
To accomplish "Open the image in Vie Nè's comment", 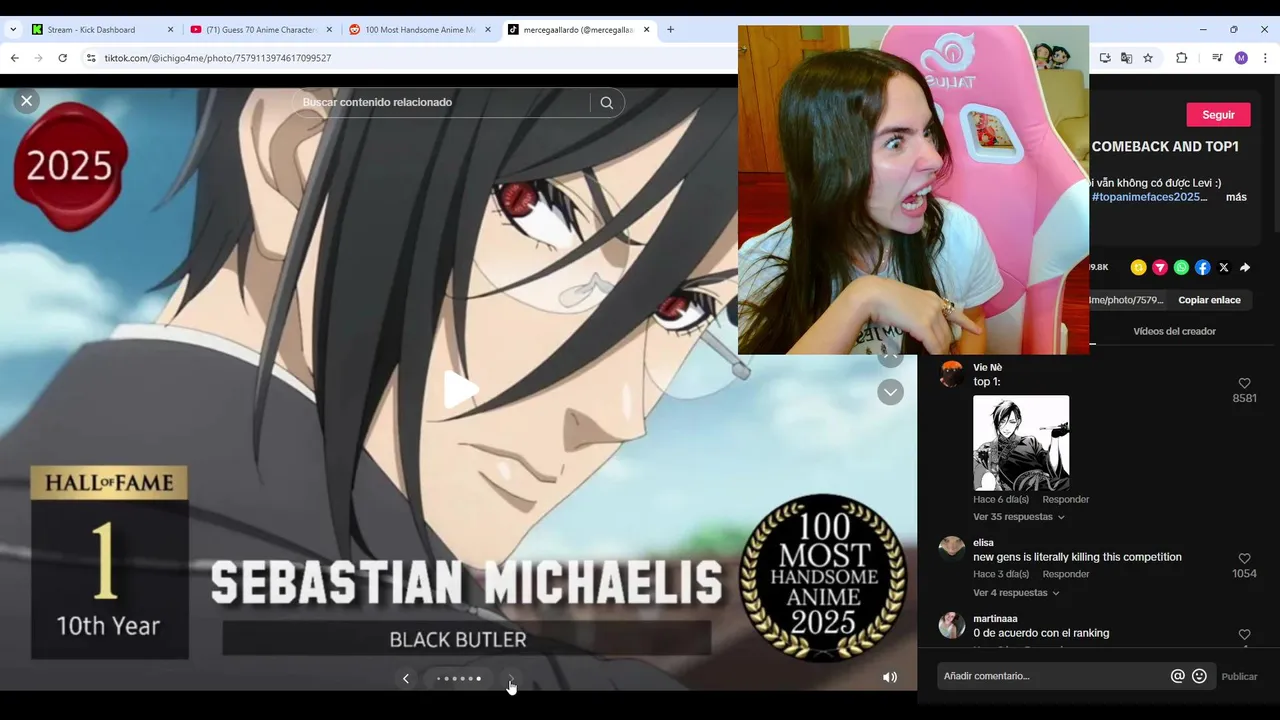I will click(1021, 443).
